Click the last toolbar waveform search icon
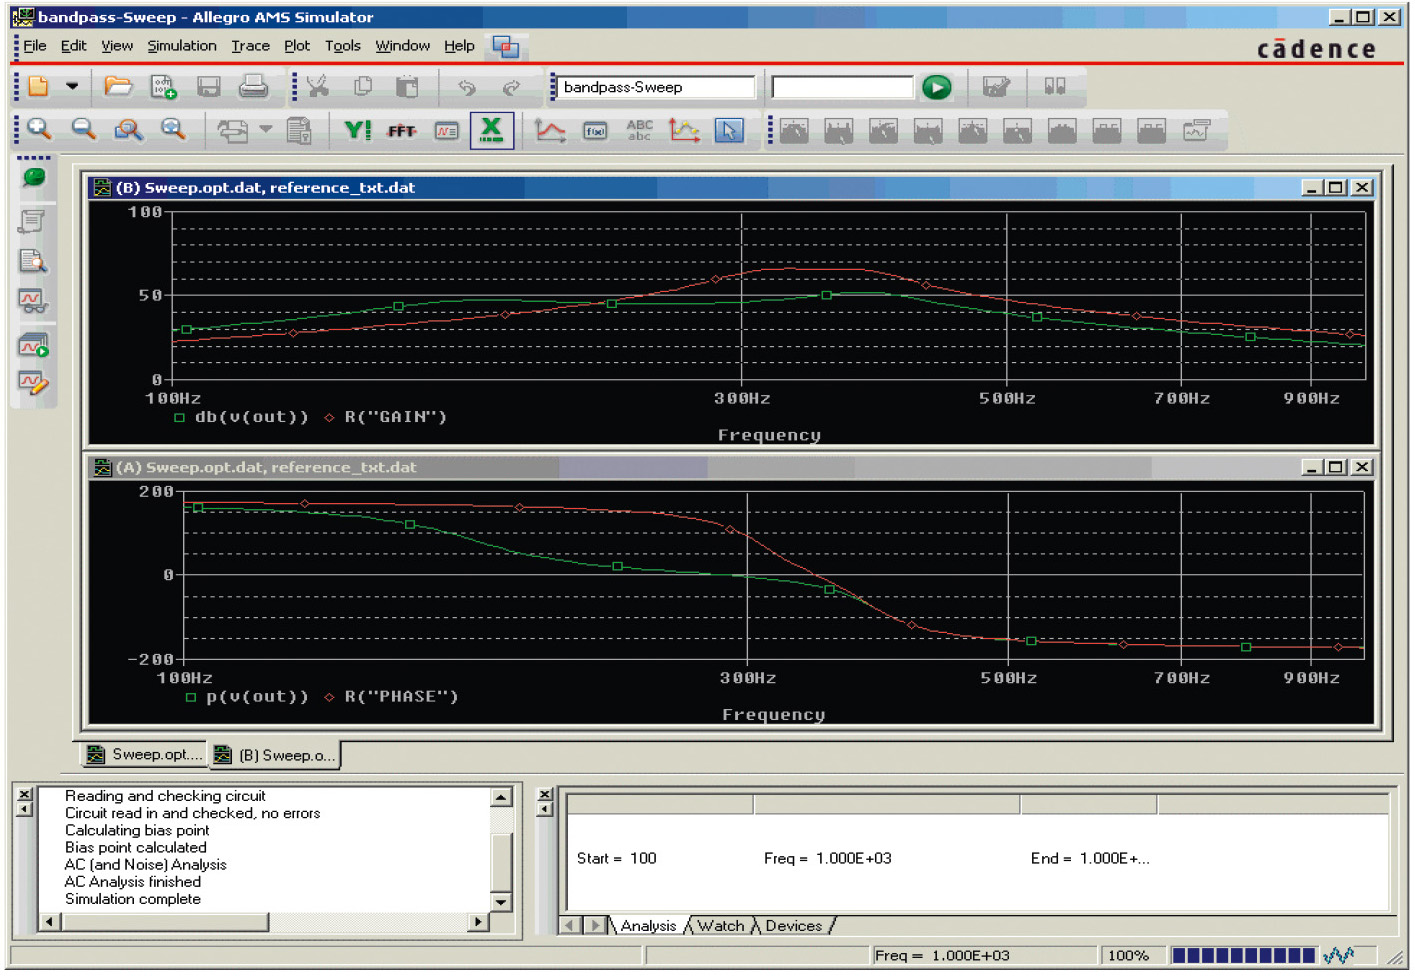 click(1196, 131)
